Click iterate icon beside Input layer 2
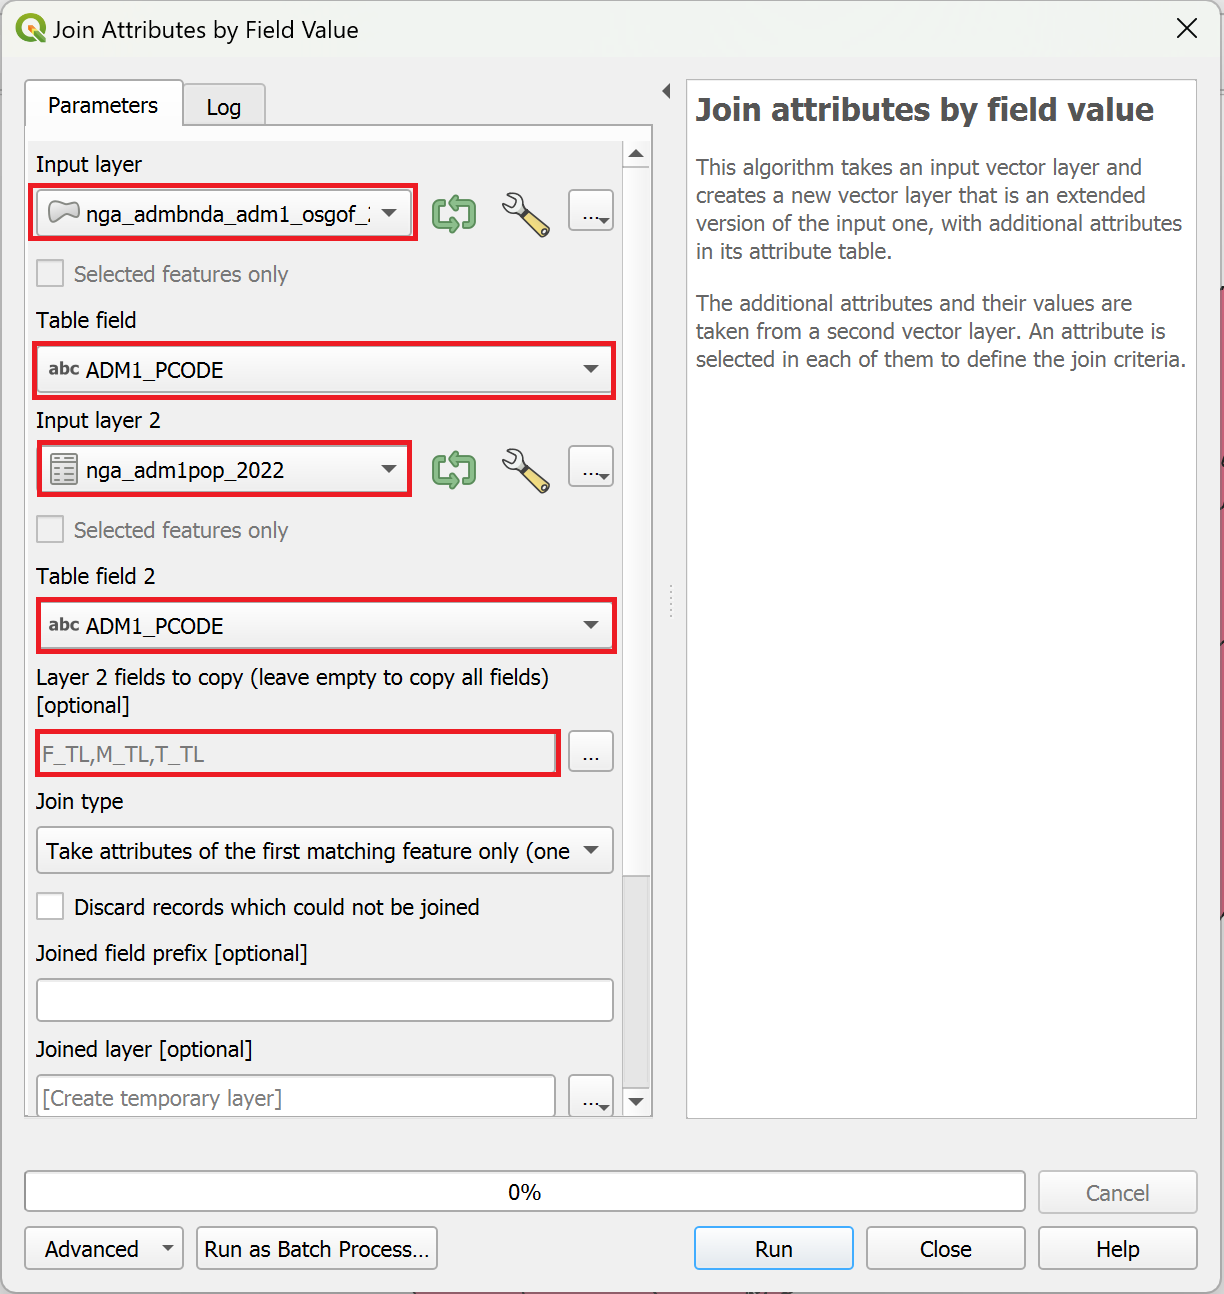The height and width of the screenshot is (1294, 1224). (453, 469)
